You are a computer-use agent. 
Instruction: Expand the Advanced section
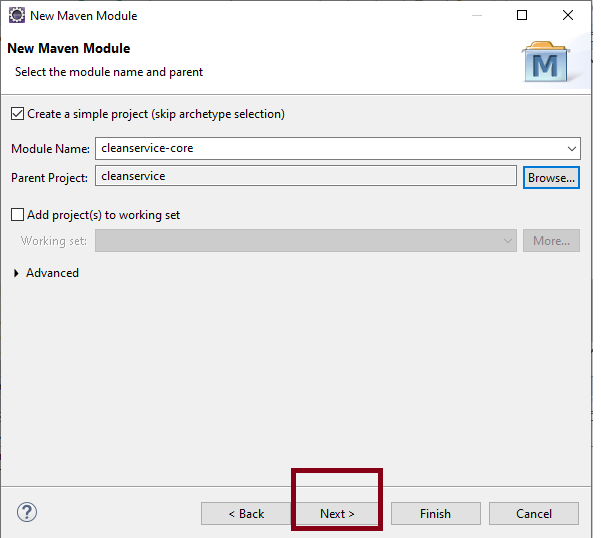(17, 273)
